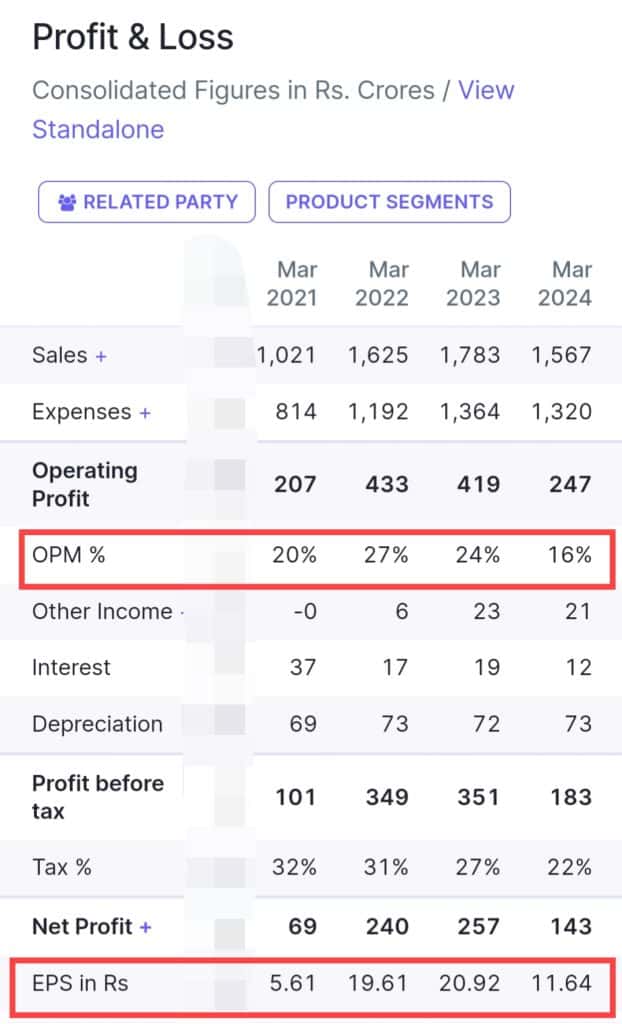Click the Profit before tax label
This screenshot has width=622, height=1024.
[x=98, y=797]
